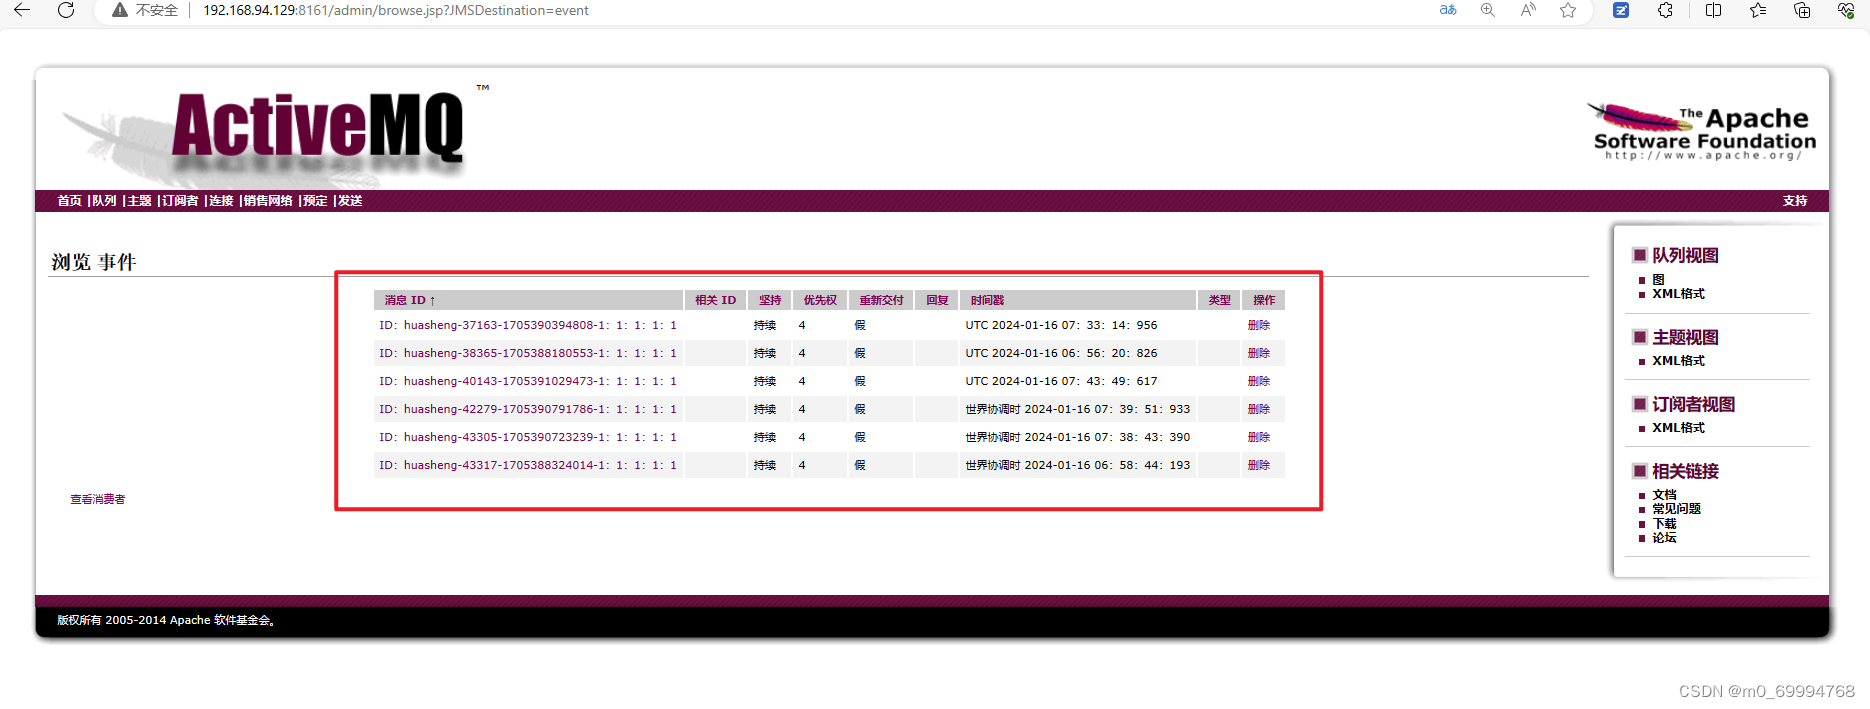Open 文档 link under 相关链接
The height and width of the screenshot is (709, 1870).
[1664, 495]
